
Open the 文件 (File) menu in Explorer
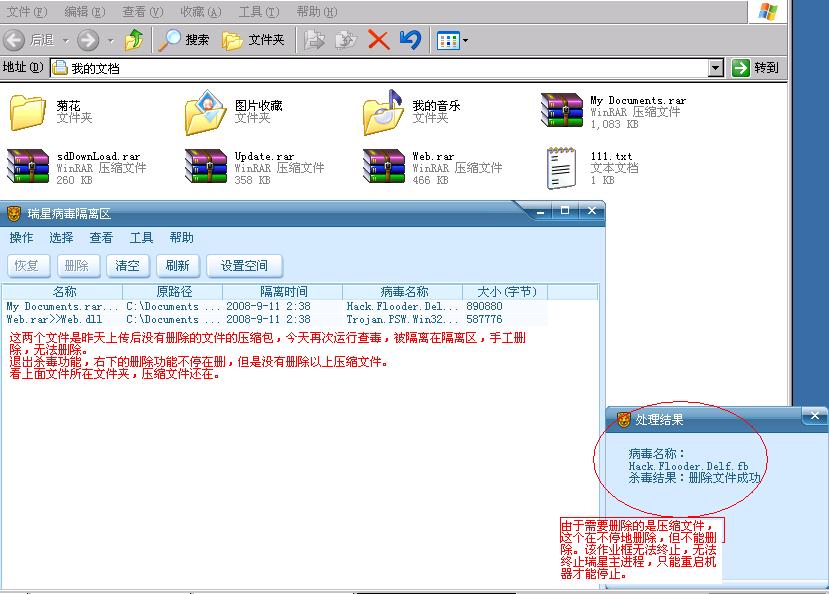(x=26, y=12)
